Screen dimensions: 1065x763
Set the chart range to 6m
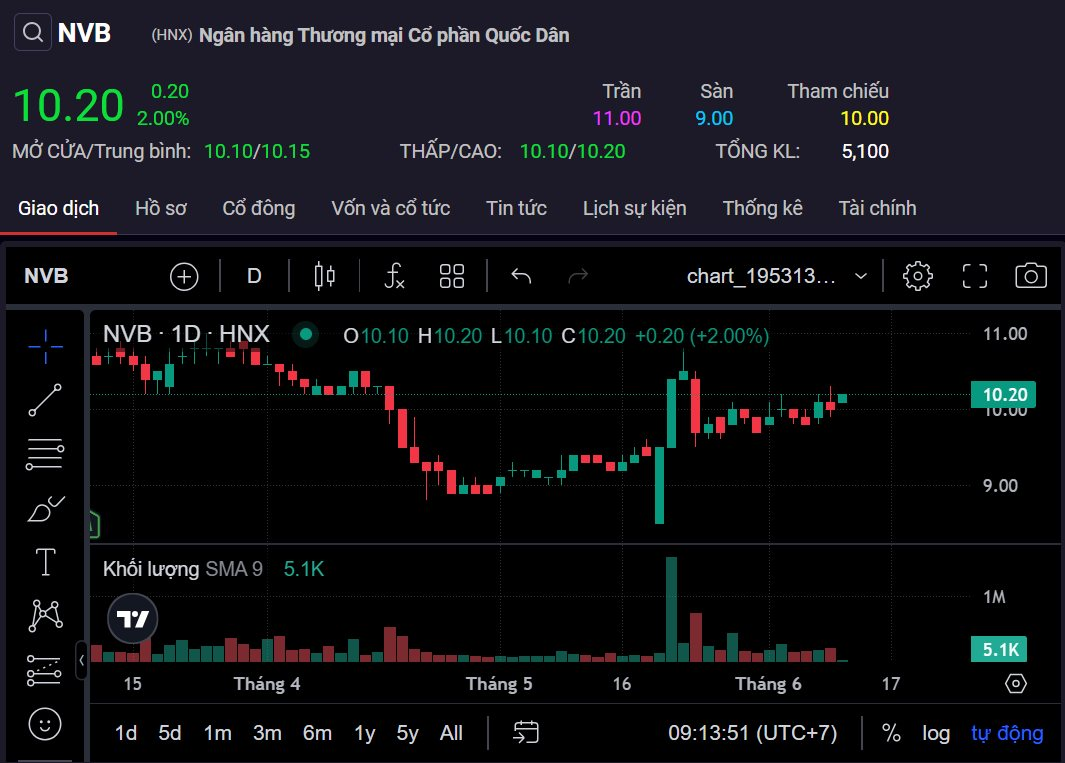[317, 733]
